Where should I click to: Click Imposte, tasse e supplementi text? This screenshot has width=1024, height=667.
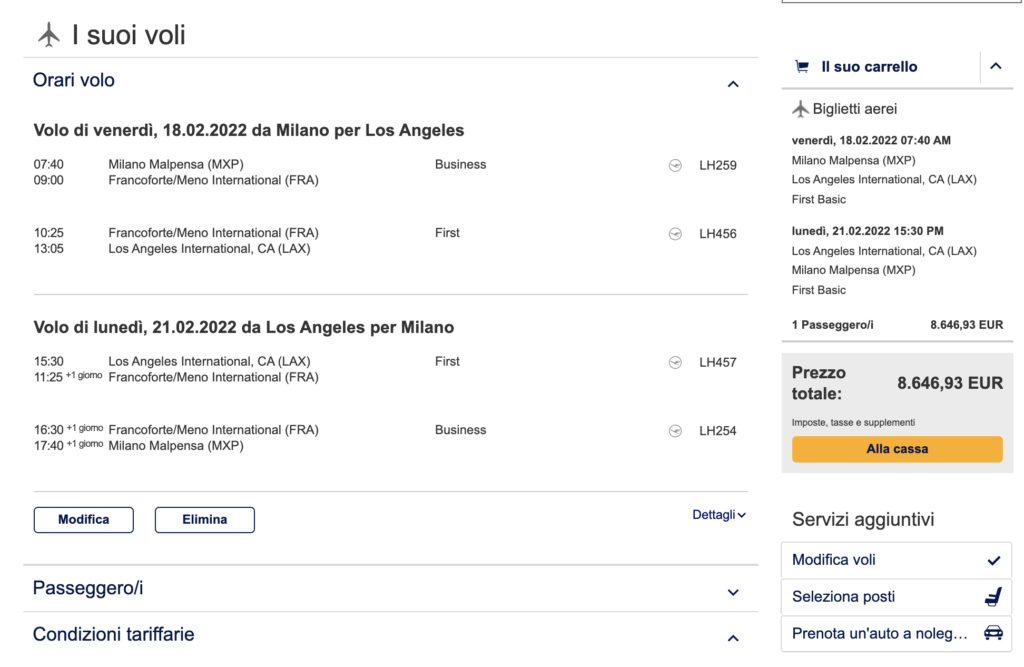point(853,423)
